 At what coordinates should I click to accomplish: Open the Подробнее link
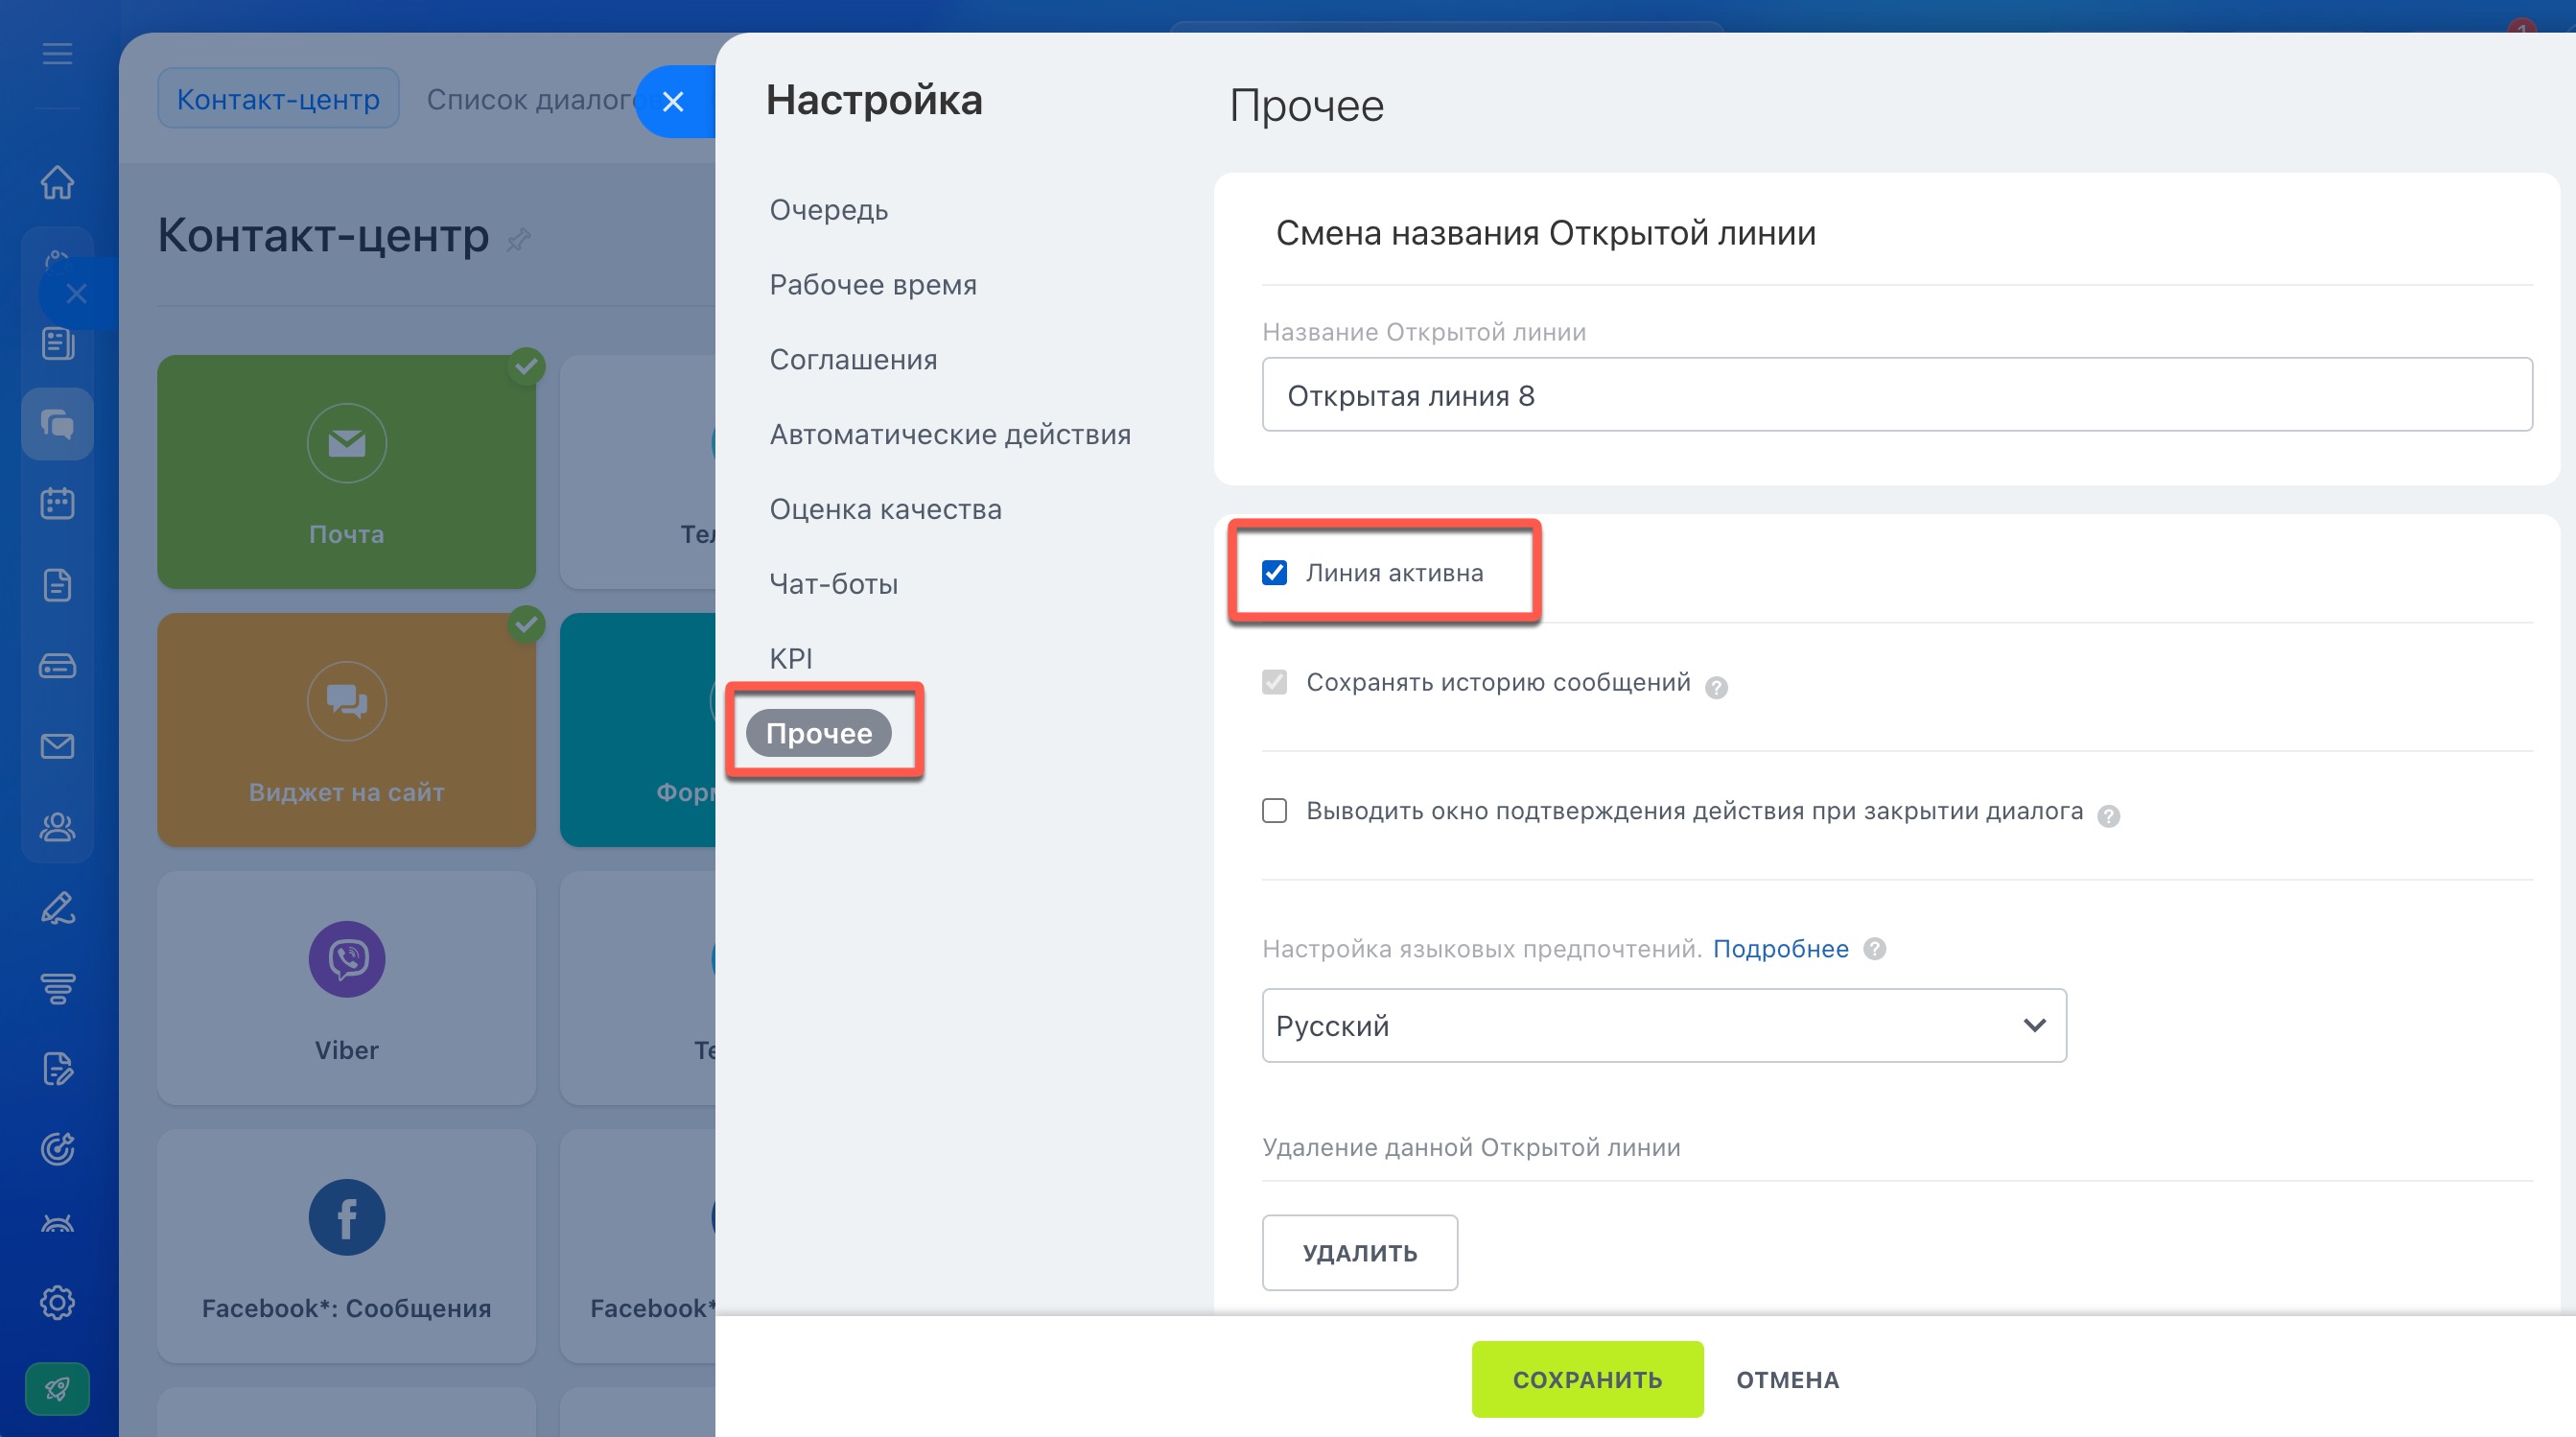click(1780, 949)
